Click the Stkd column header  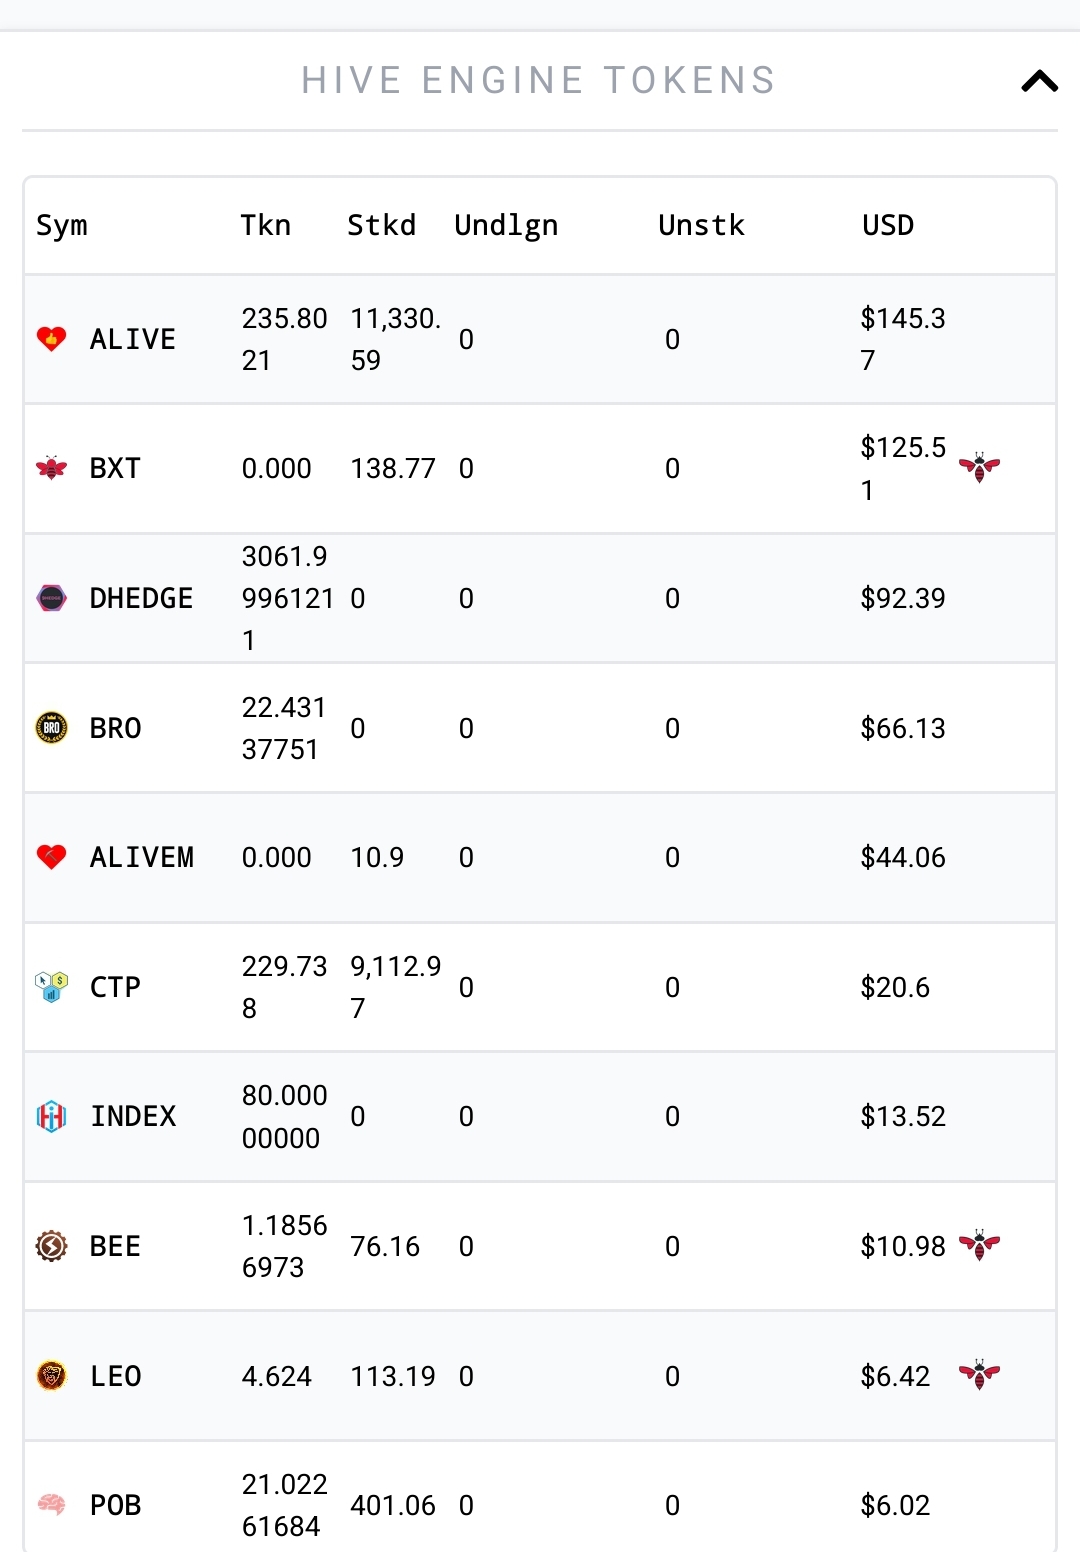tap(381, 225)
